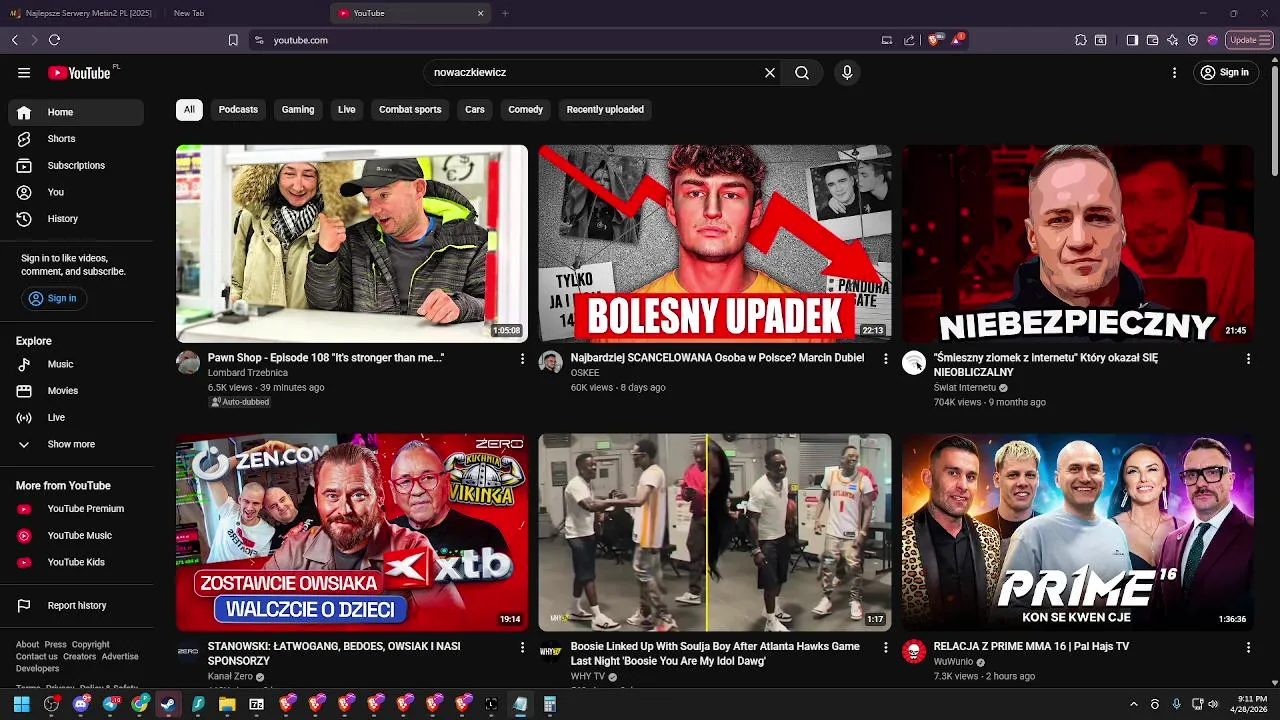Click the Advertise footer link
1280x720 pixels.
click(x=120, y=657)
